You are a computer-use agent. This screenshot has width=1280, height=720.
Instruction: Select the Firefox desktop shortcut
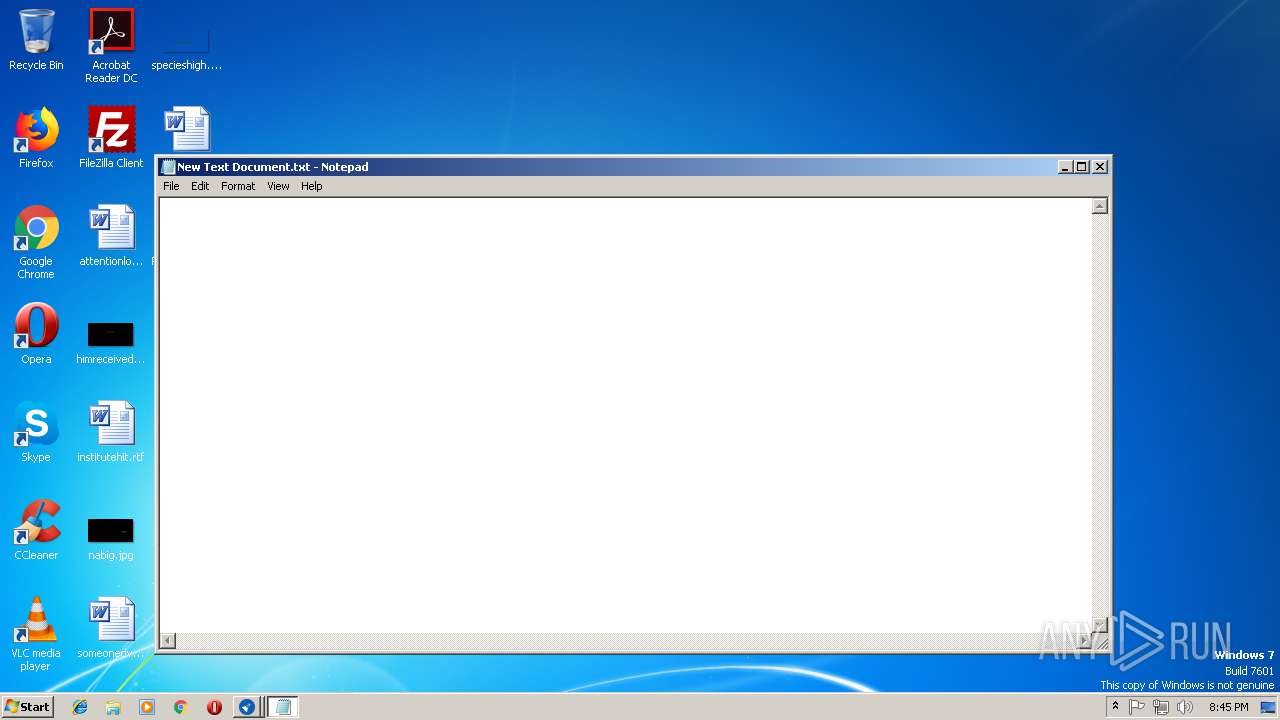click(x=36, y=138)
